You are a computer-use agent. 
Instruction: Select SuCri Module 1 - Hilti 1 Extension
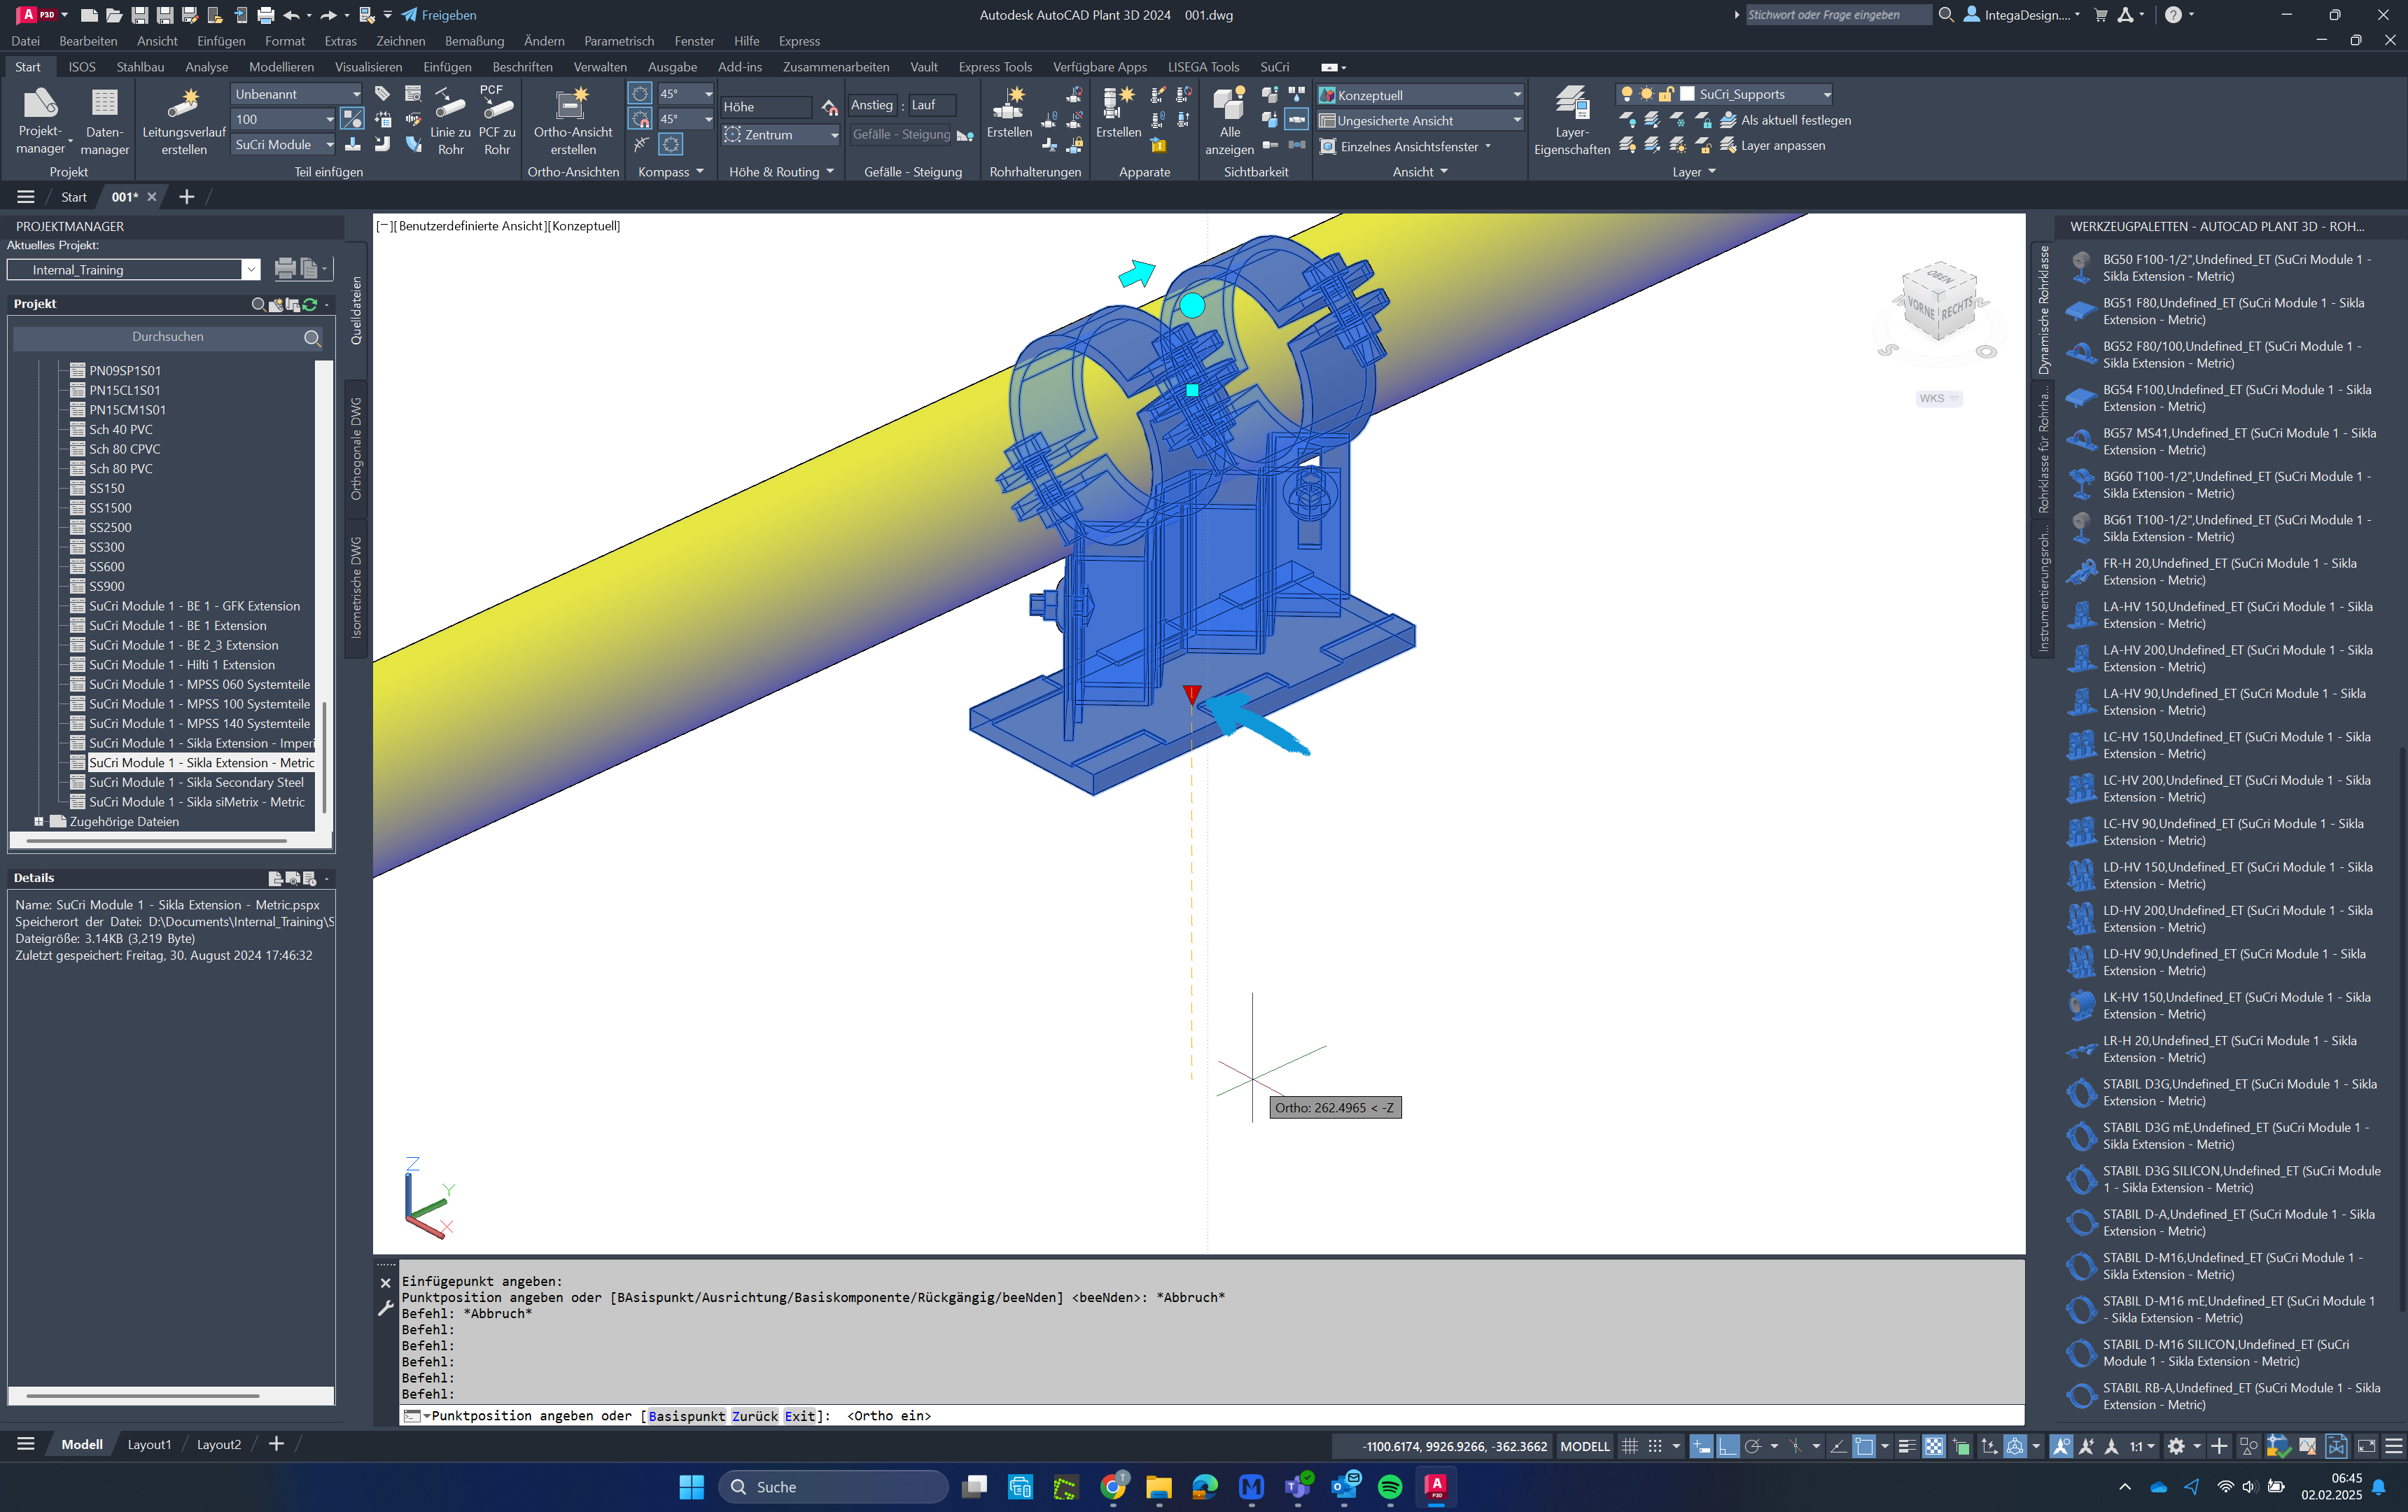182,665
